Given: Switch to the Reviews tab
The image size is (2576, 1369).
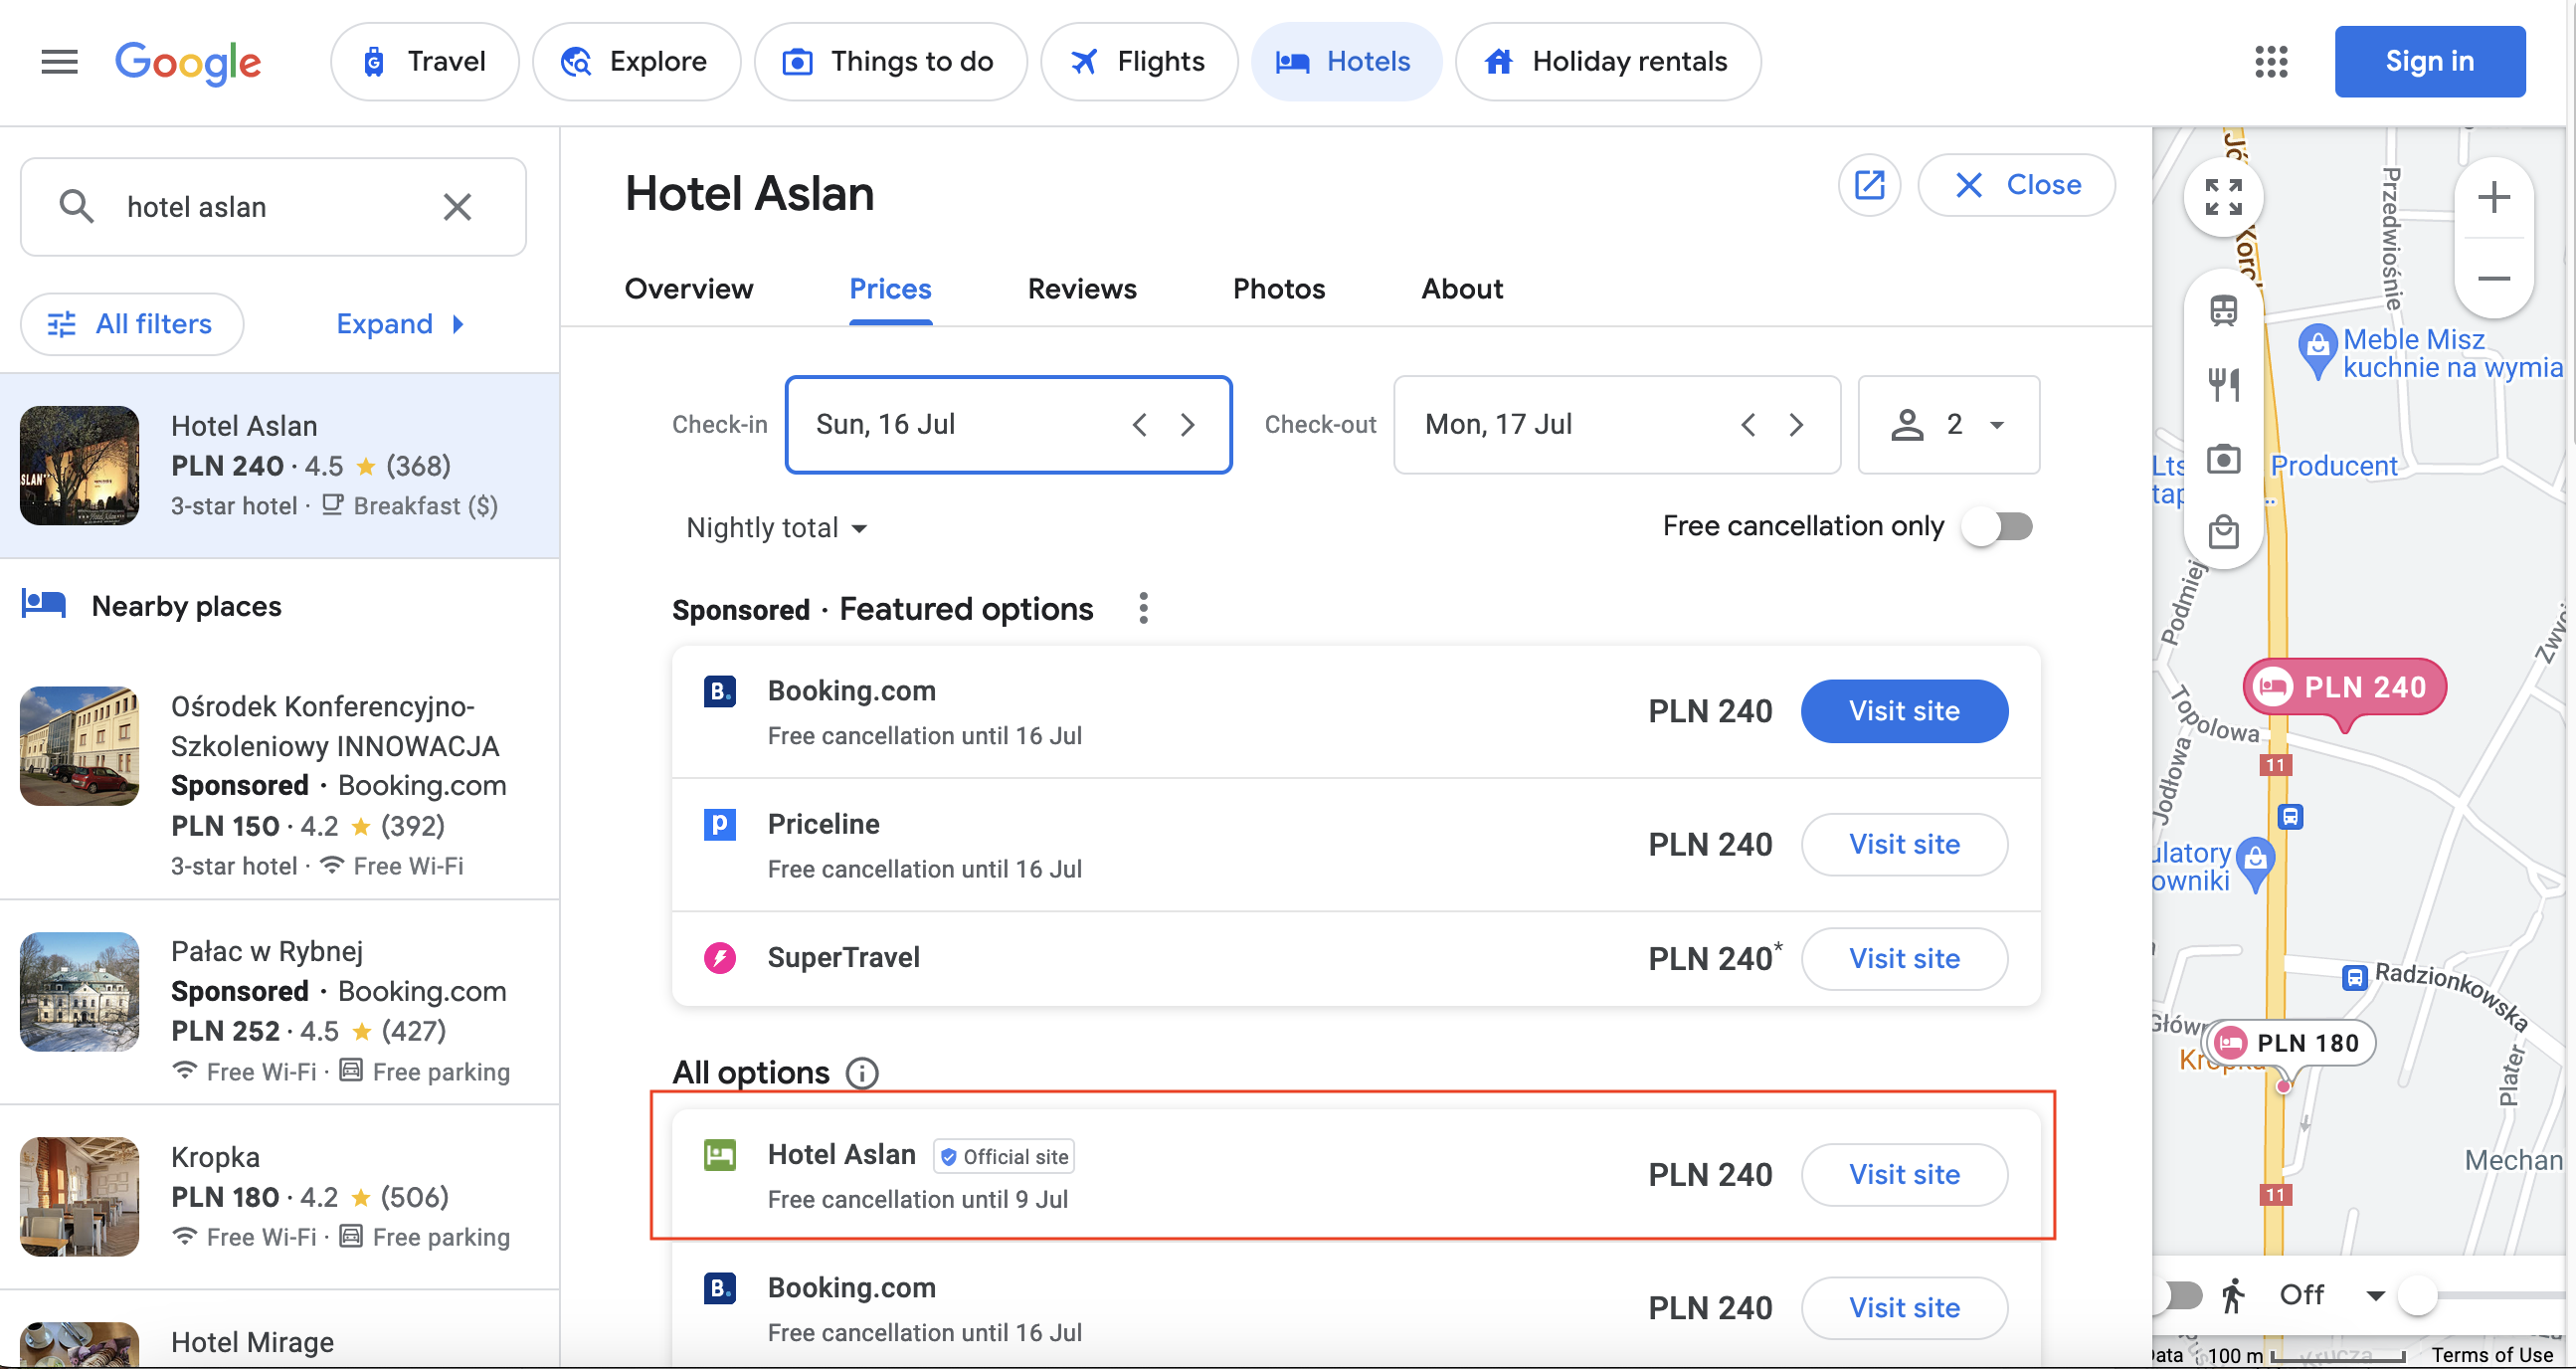Looking at the screenshot, I should pos(1081,289).
